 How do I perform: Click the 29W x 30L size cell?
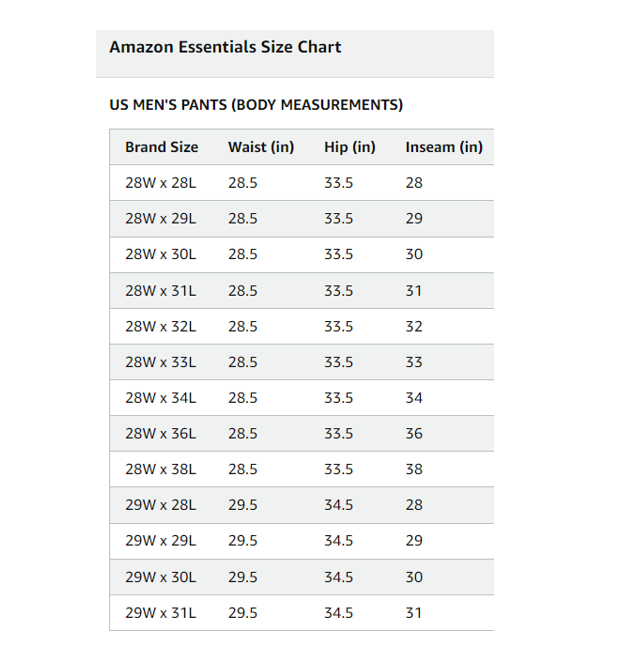(160, 577)
